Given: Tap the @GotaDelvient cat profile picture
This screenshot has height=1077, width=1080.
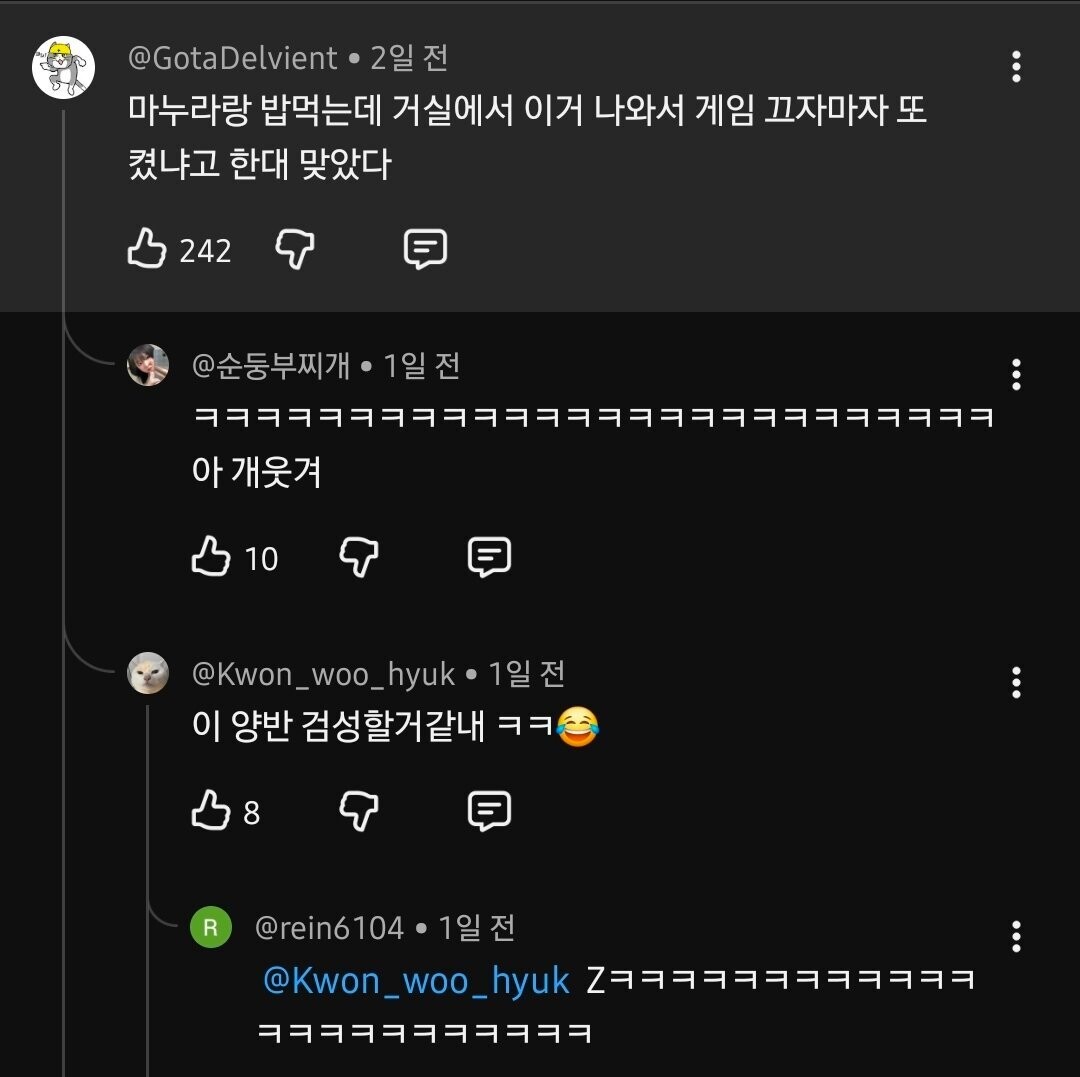Looking at the screenshot, I should [x=63, y=67].
